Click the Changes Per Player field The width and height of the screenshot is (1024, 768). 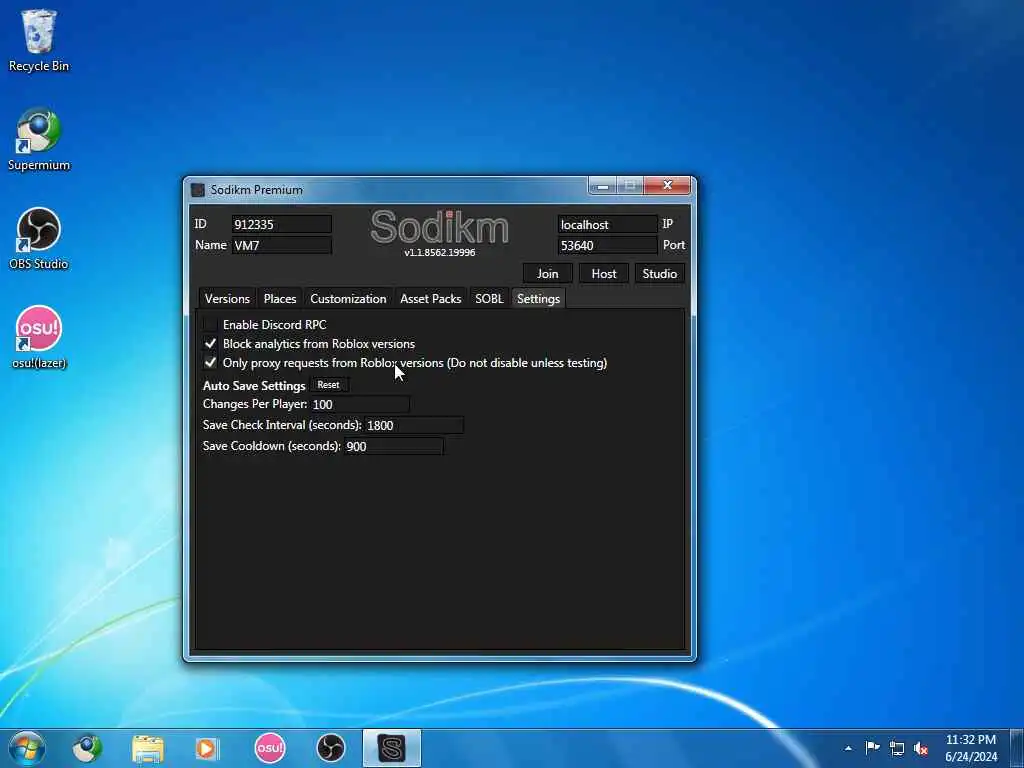pos(360,404)
